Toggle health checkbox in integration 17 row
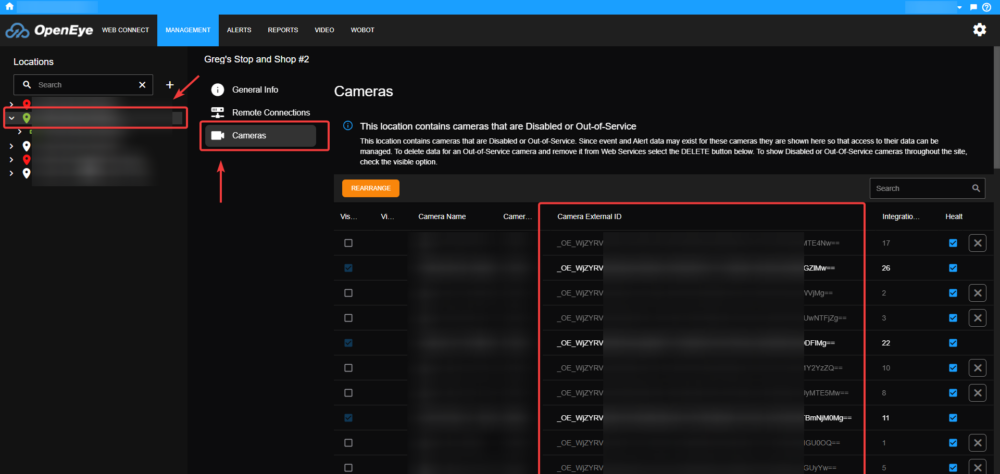Viewport: 1000px width, 474px height. 953,243
